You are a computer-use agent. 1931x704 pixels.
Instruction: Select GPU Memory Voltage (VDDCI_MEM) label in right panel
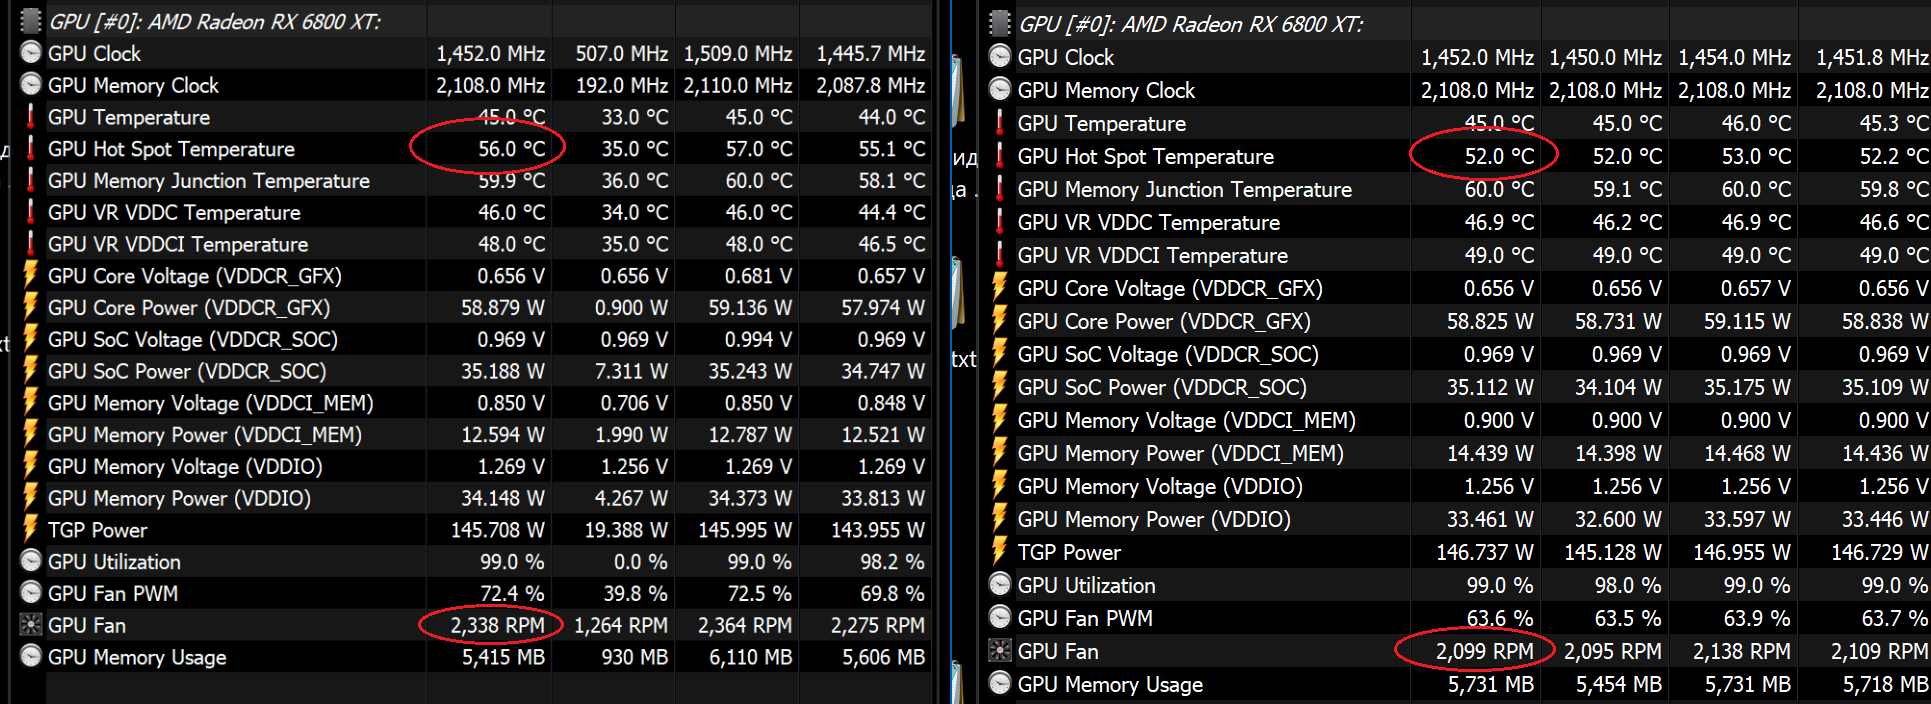1187,420
